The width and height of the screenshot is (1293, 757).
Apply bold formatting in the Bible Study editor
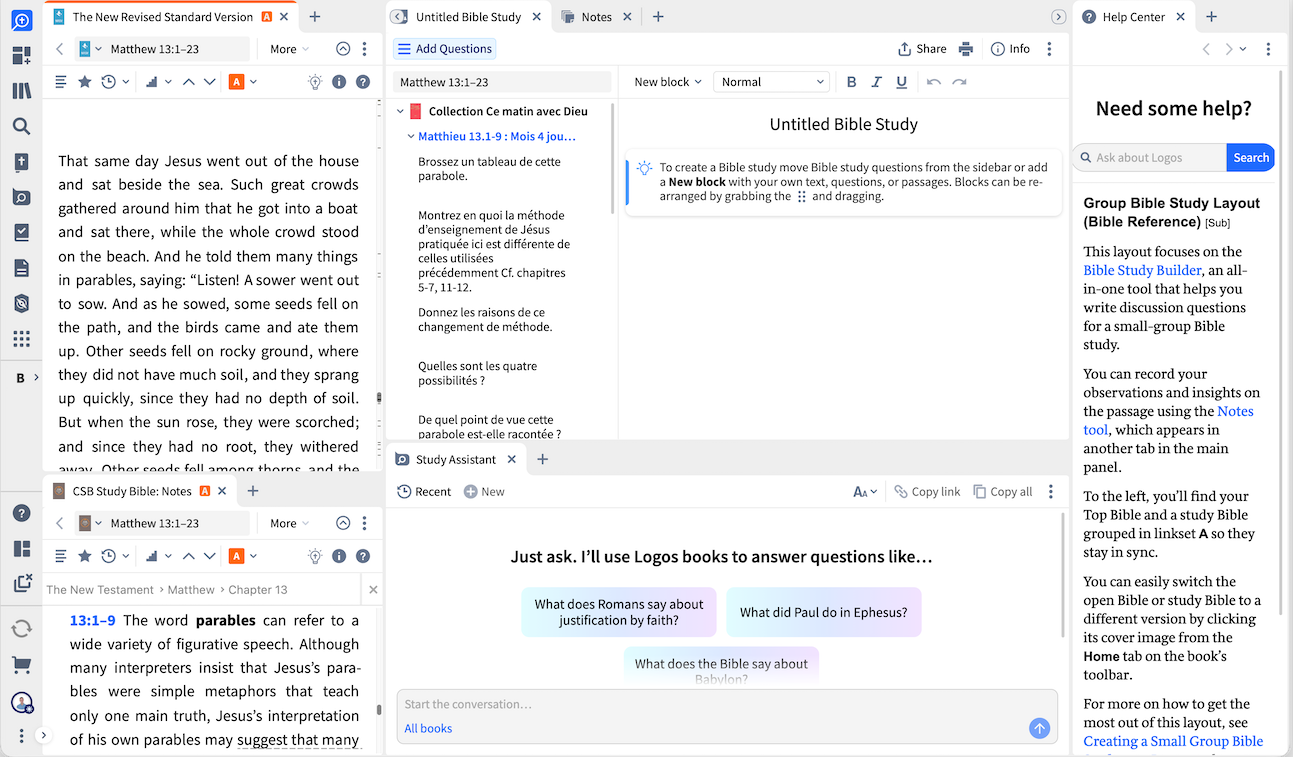click(852, 82)
